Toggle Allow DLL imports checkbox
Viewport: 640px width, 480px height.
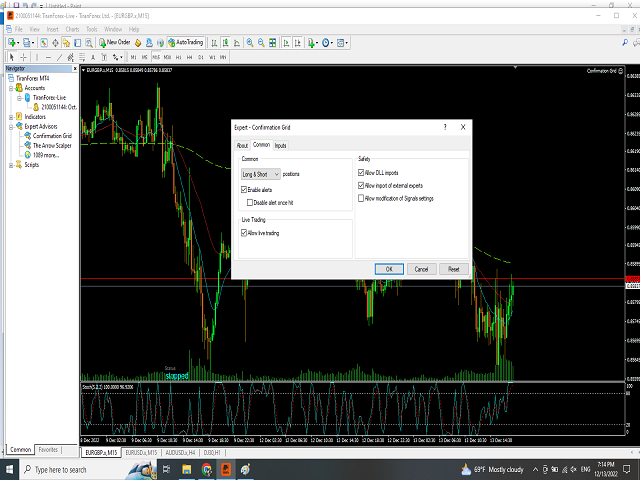[x=361, y=173]
